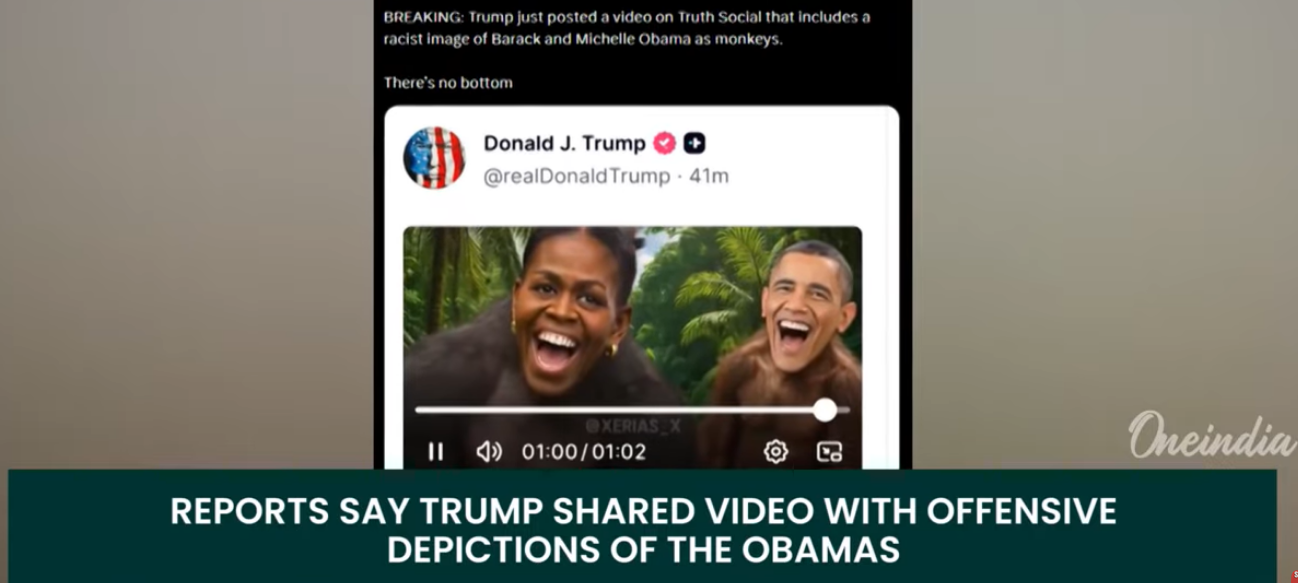Click the red verified badge icon

(x=665, y=144)
